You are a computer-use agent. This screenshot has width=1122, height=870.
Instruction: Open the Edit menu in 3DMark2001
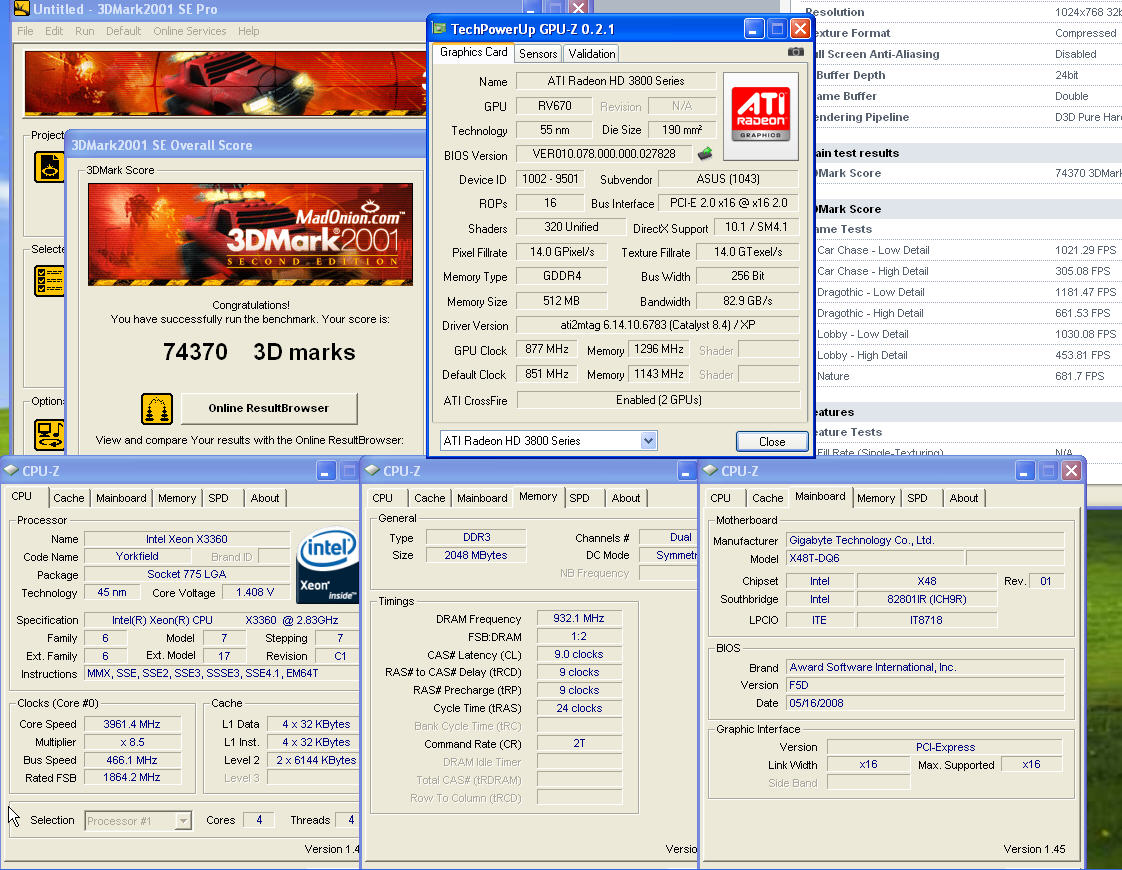tap(54, 31)
